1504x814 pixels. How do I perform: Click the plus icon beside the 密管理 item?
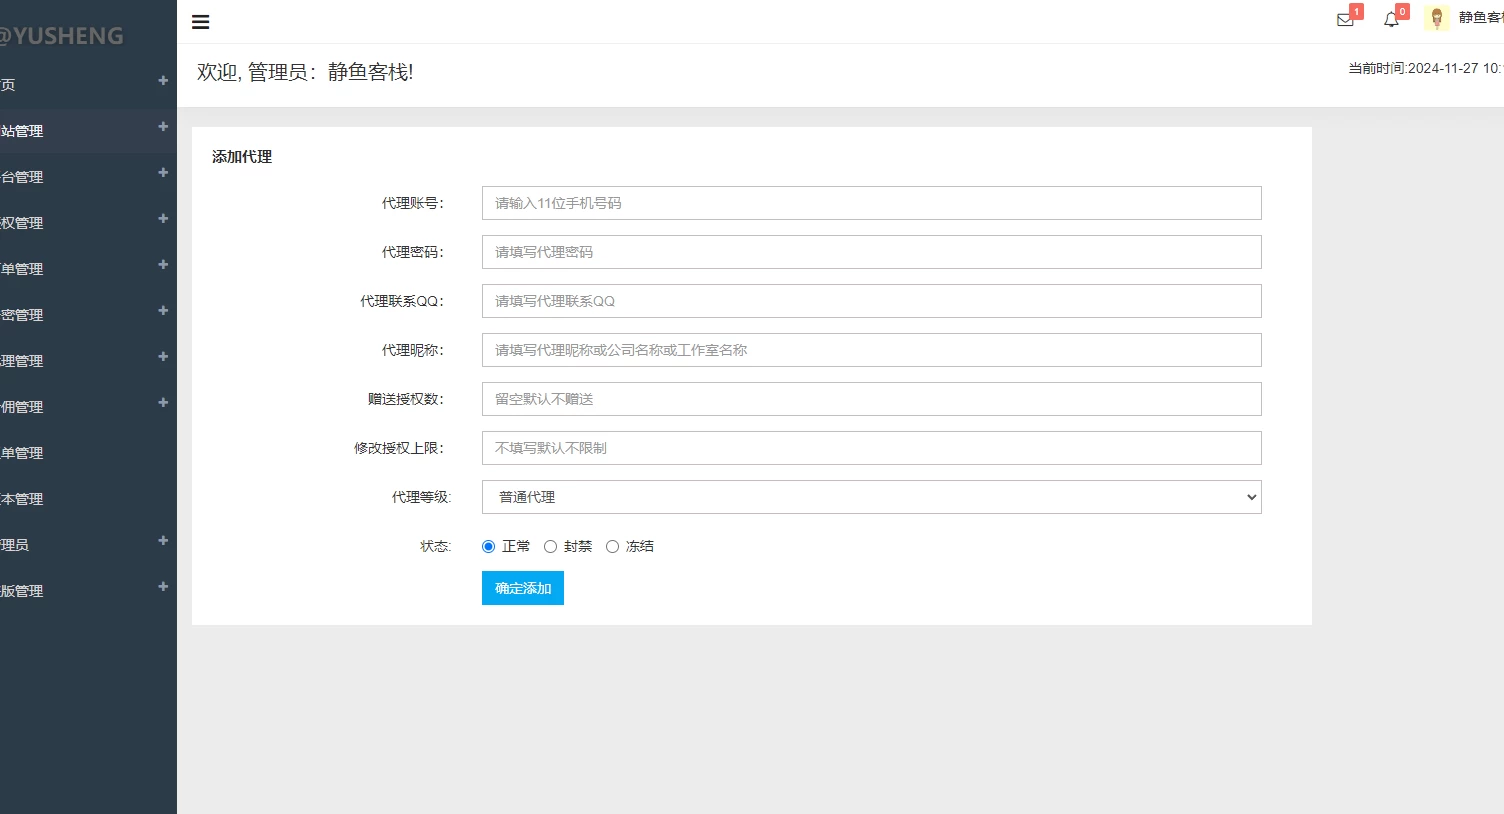[163, 311]
